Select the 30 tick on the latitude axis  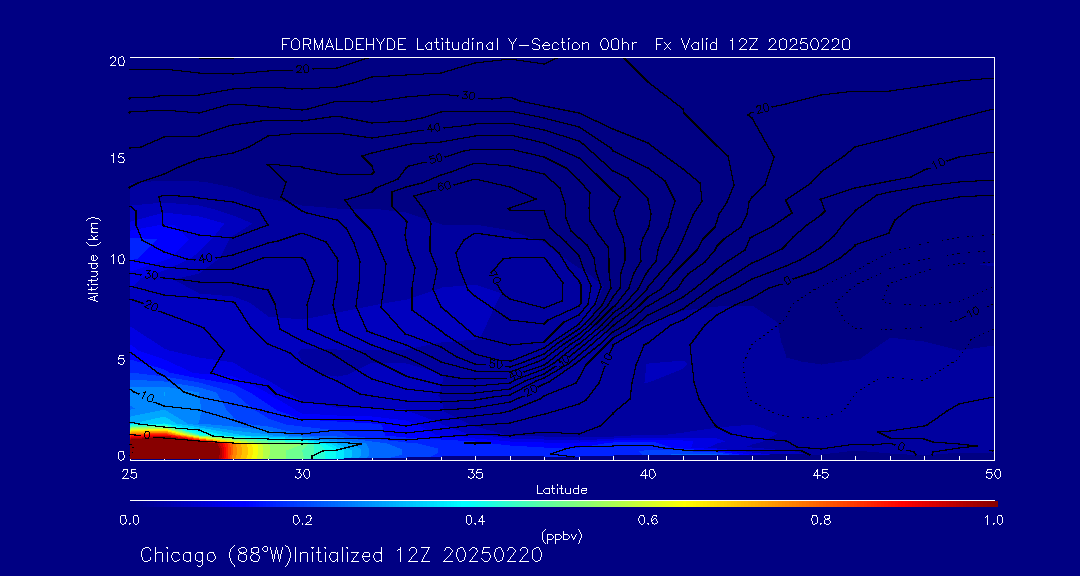[302, 474]
